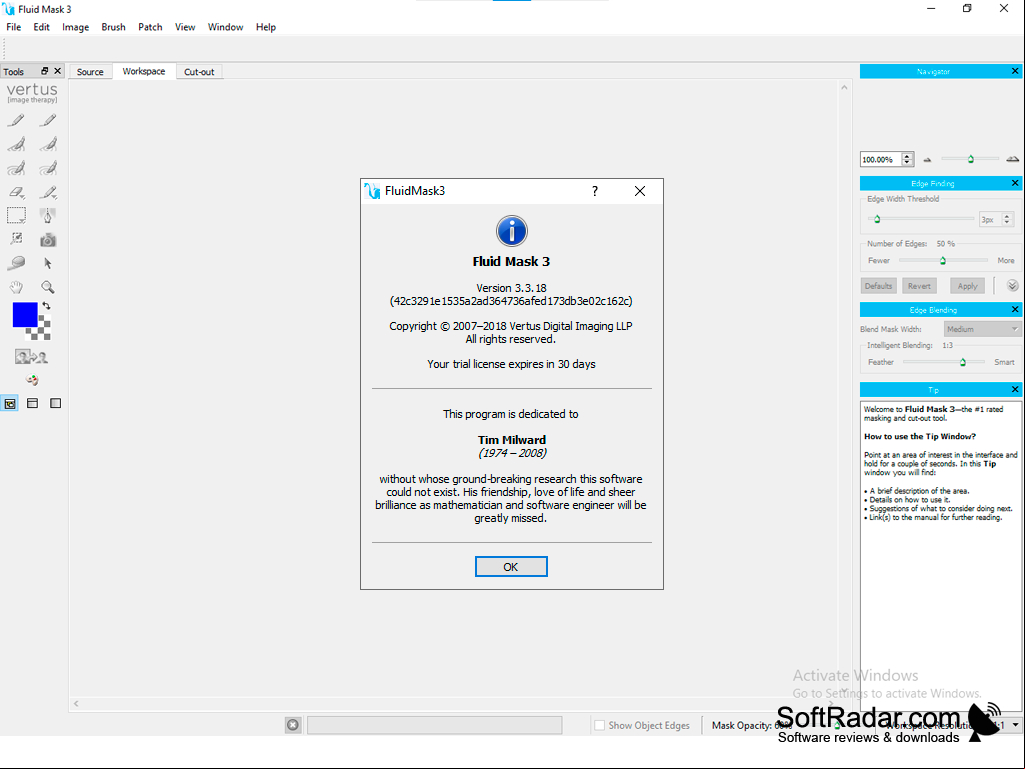Swap foreground and background colors arrow
1025x769 pixels.
pyautogui.click(x=46, y=306)
